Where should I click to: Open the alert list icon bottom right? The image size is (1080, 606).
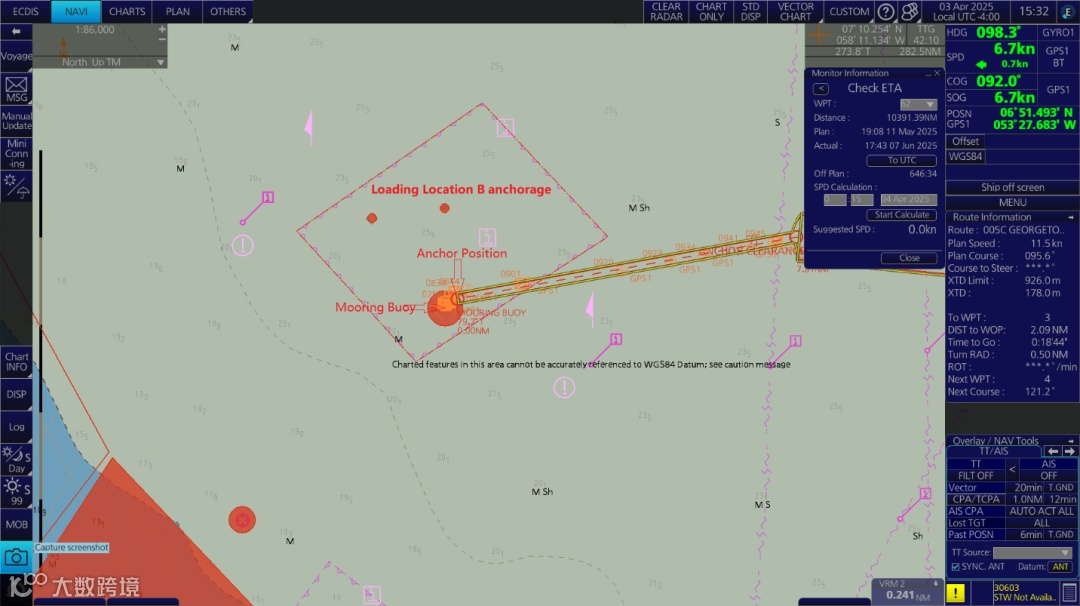(1069, 592)
